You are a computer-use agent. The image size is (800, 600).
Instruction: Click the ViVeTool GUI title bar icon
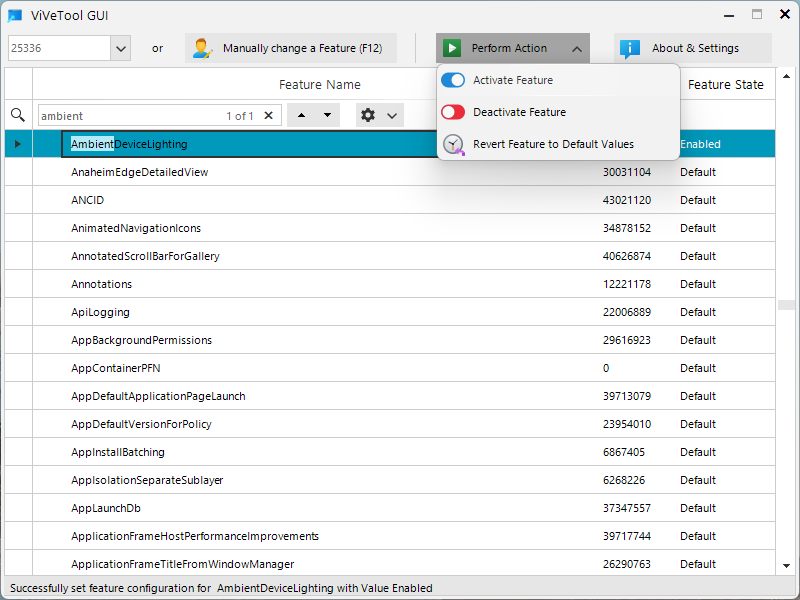click(x=14, y=15)
